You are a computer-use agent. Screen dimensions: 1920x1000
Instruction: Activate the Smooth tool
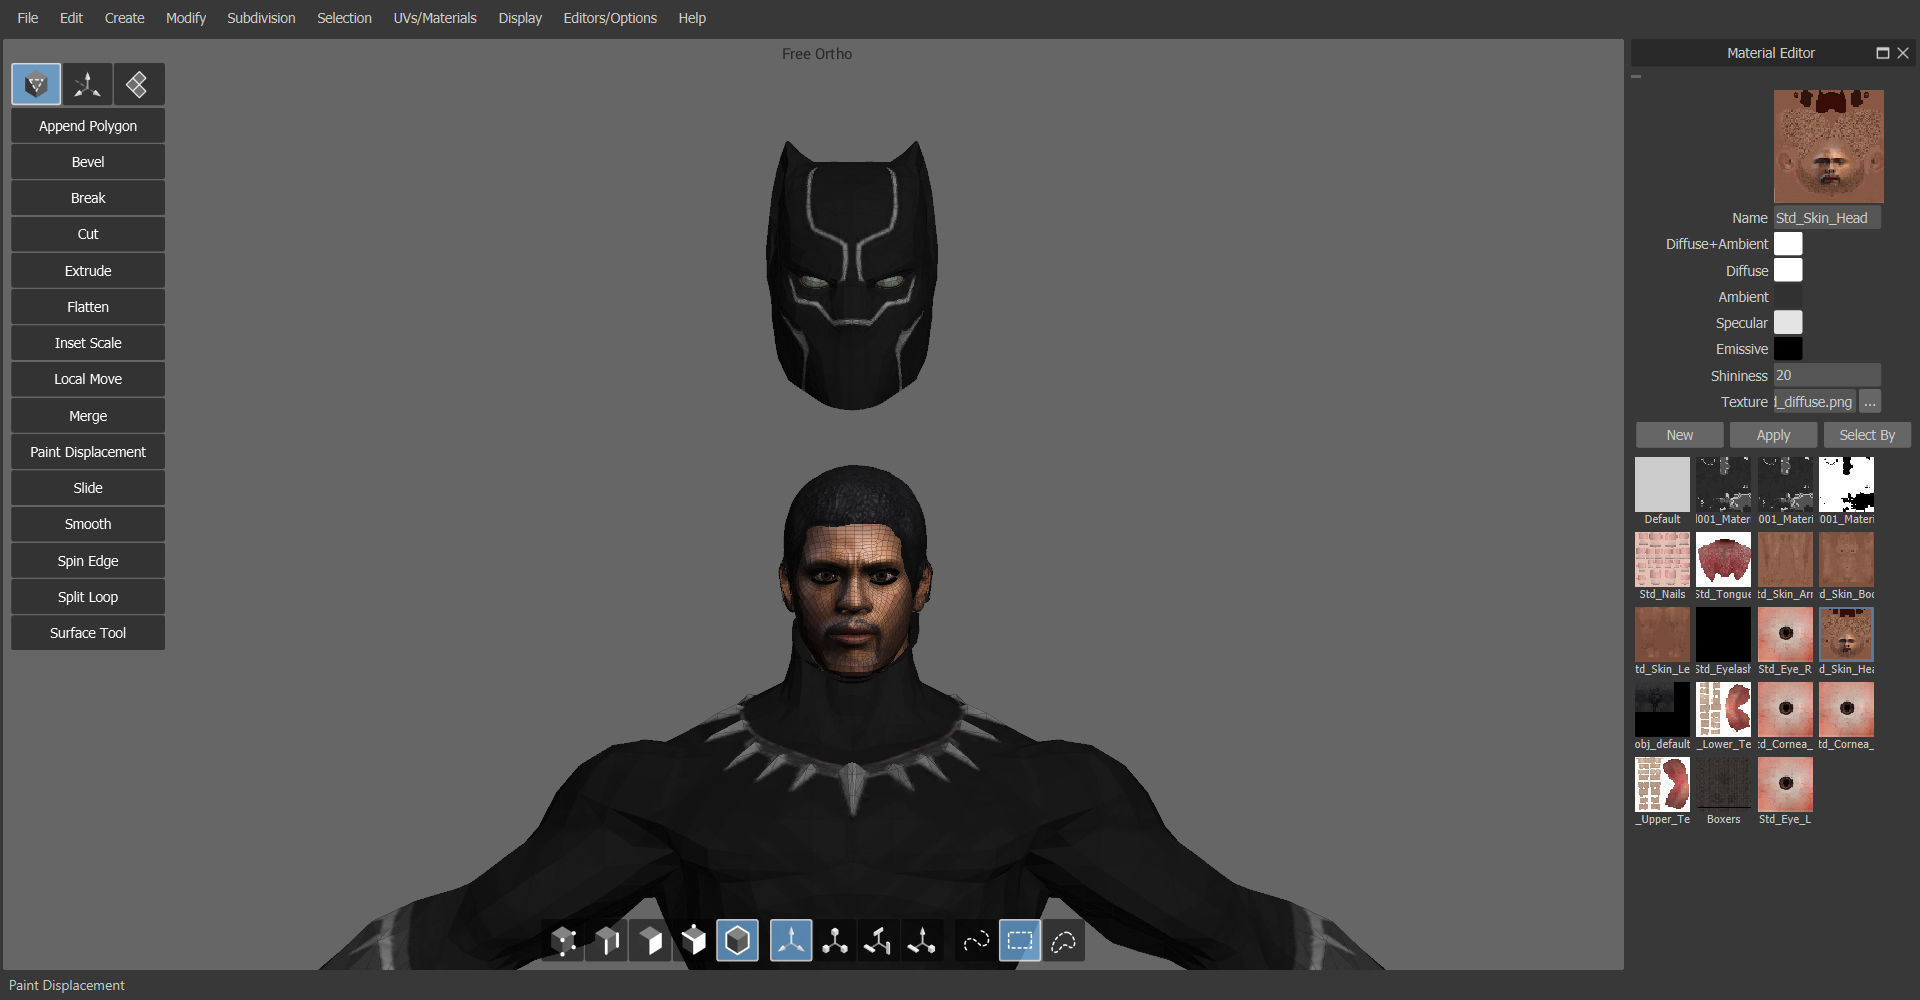(88, 524)
